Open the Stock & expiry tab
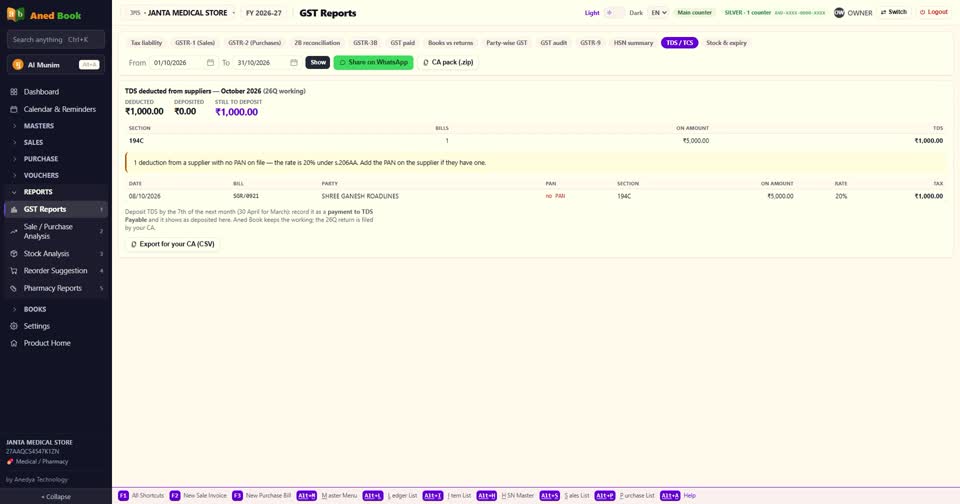This screenshot has height=504, width=960. pos(726,43)
